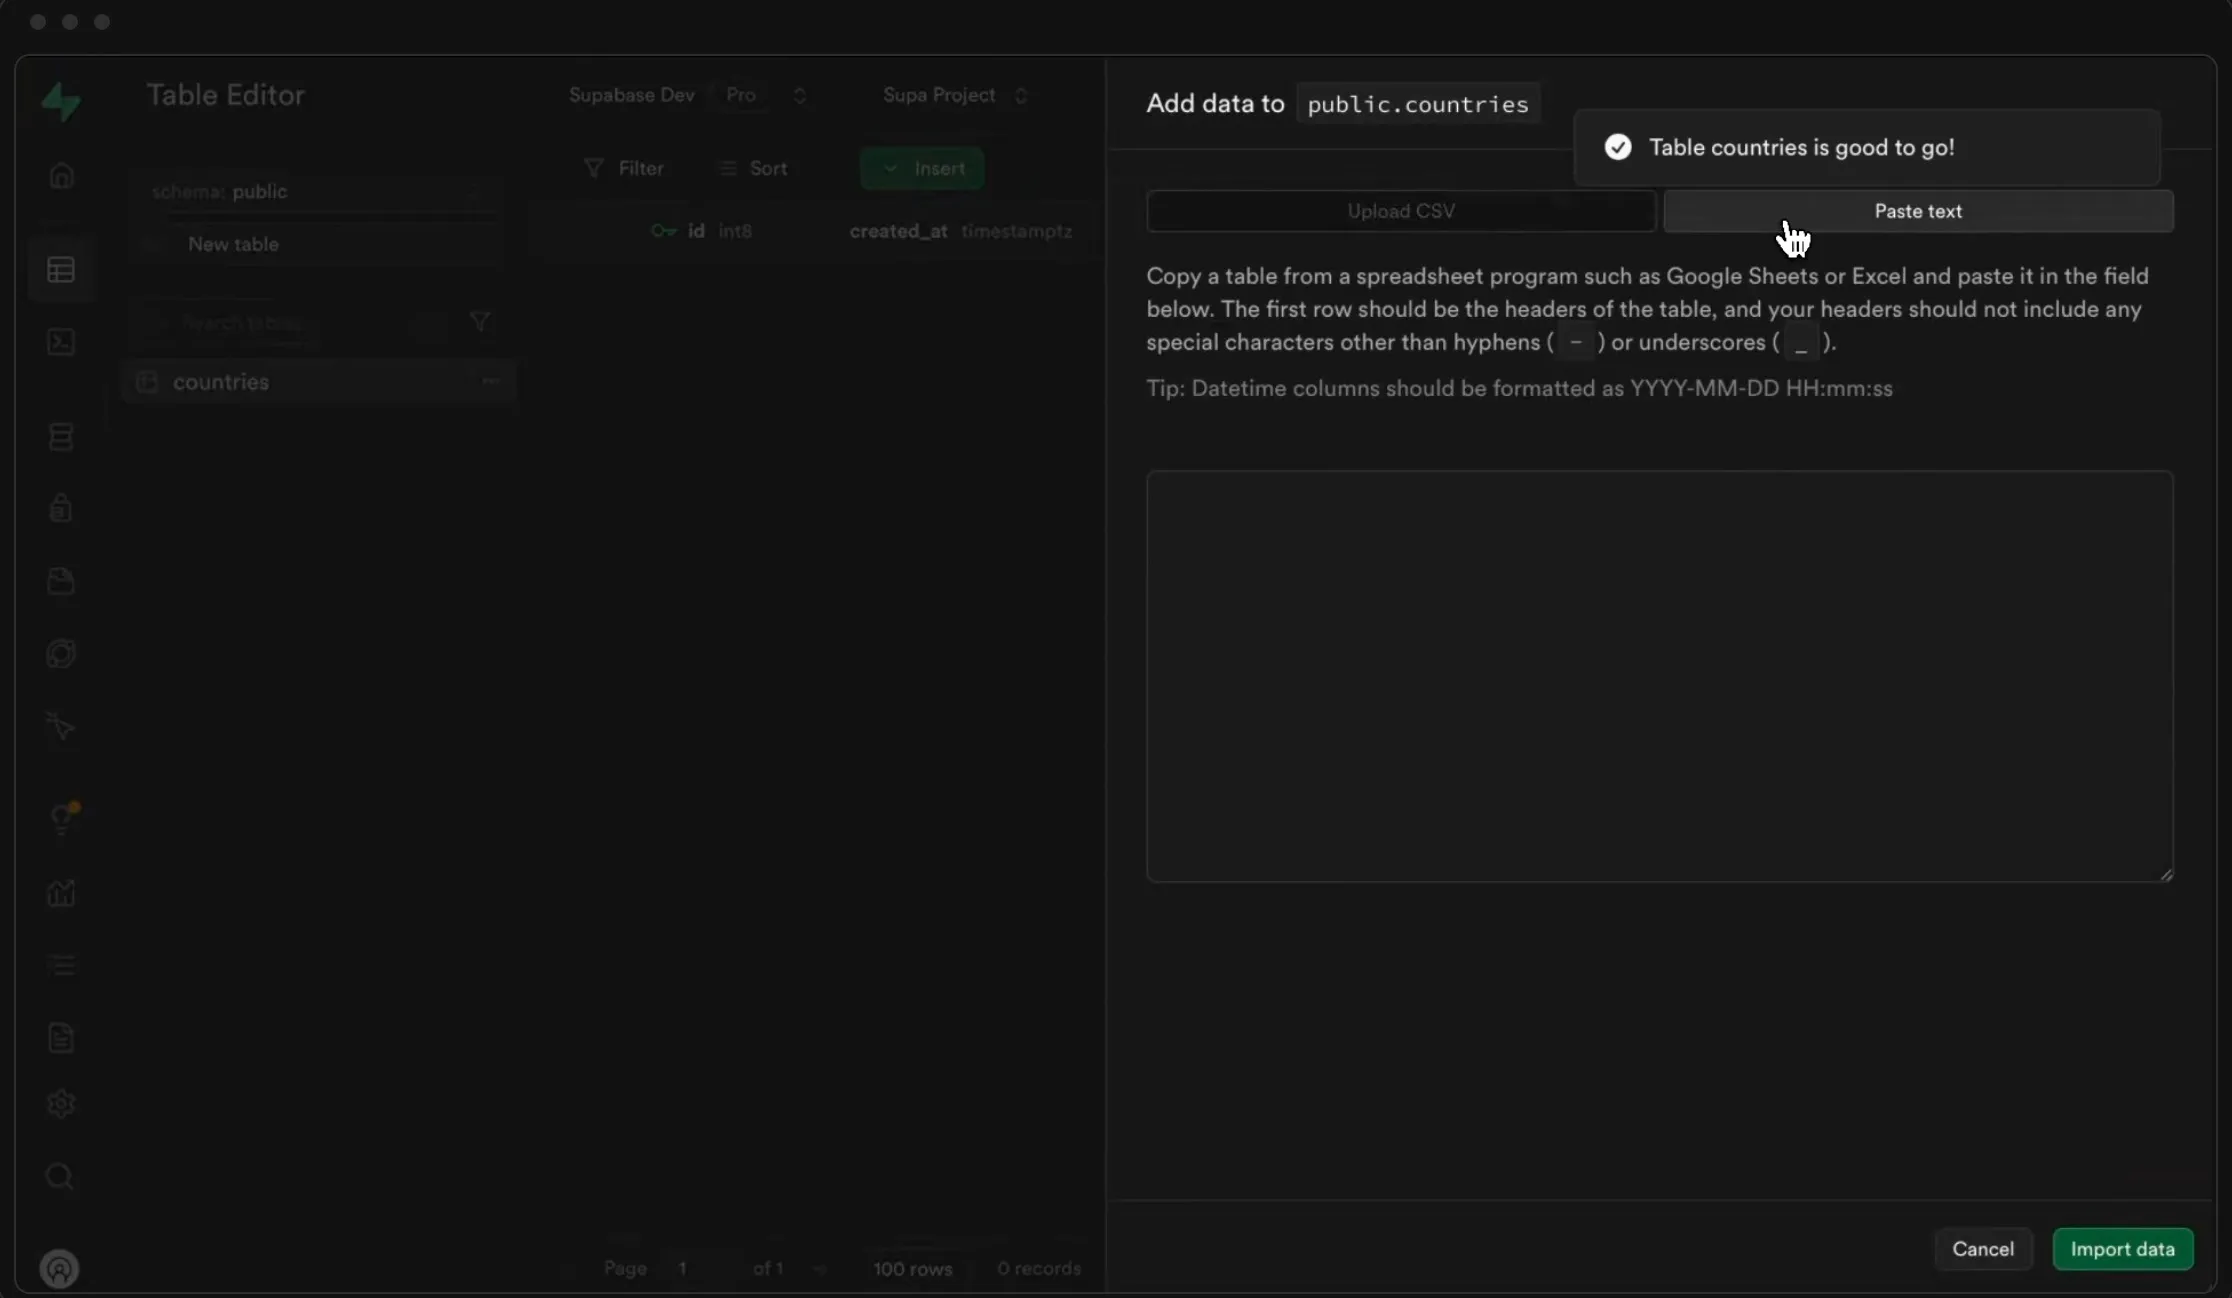The image size is (2232, 1298).
Task: Click the Datetime format tip text
Action: 1519,388
